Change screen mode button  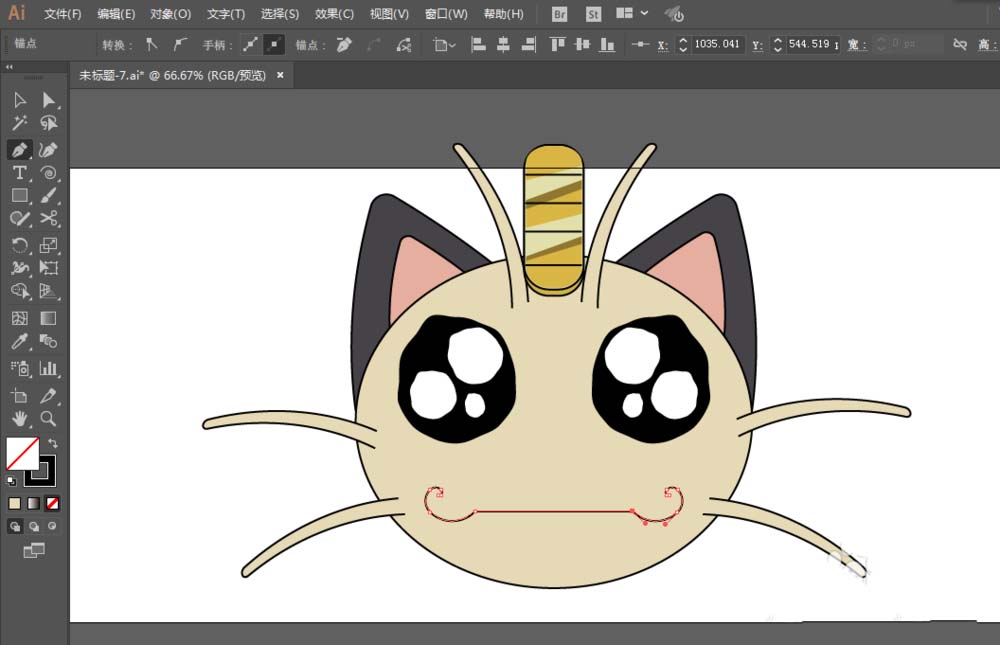(34, 550)
